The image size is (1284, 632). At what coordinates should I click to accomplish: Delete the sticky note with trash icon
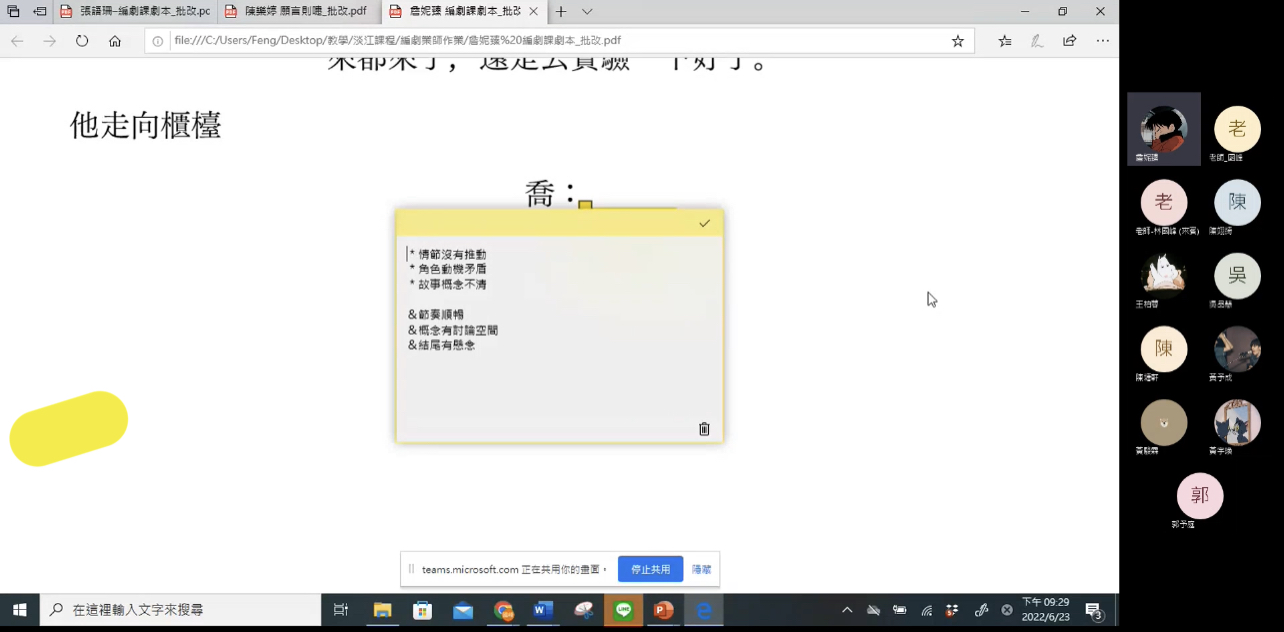click(704, 429)
